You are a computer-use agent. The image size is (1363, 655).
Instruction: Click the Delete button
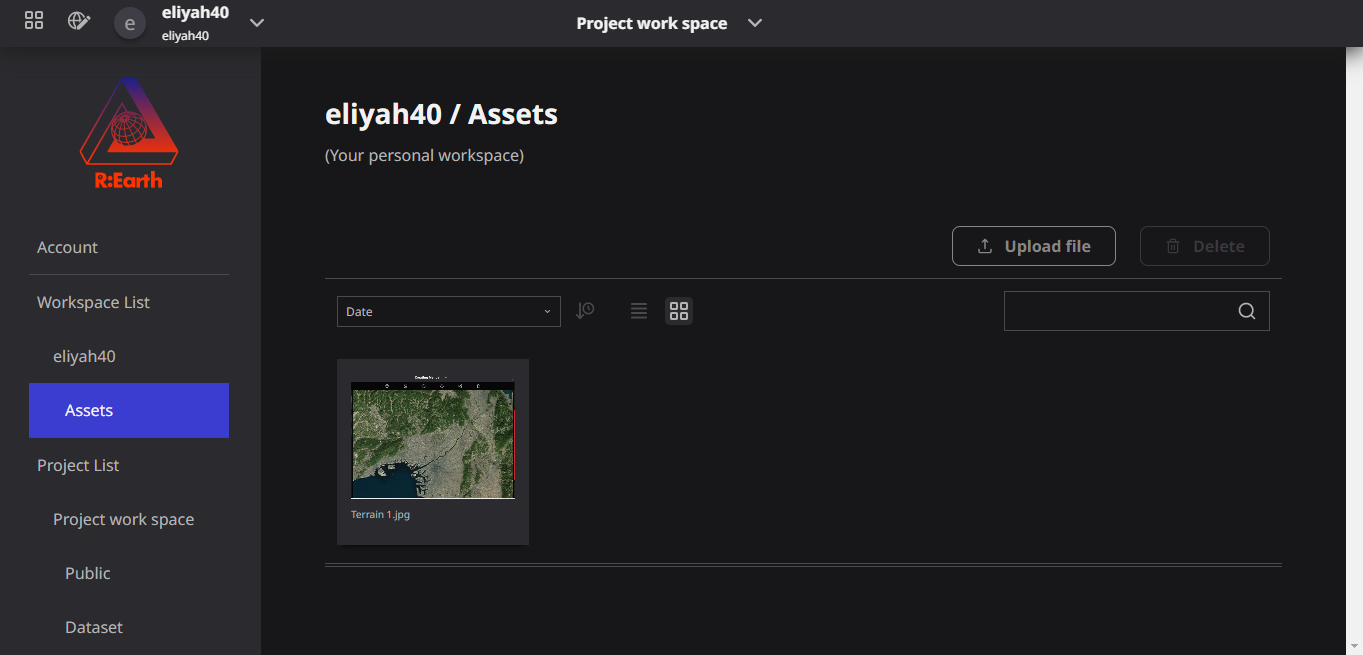coord(1205,246)
